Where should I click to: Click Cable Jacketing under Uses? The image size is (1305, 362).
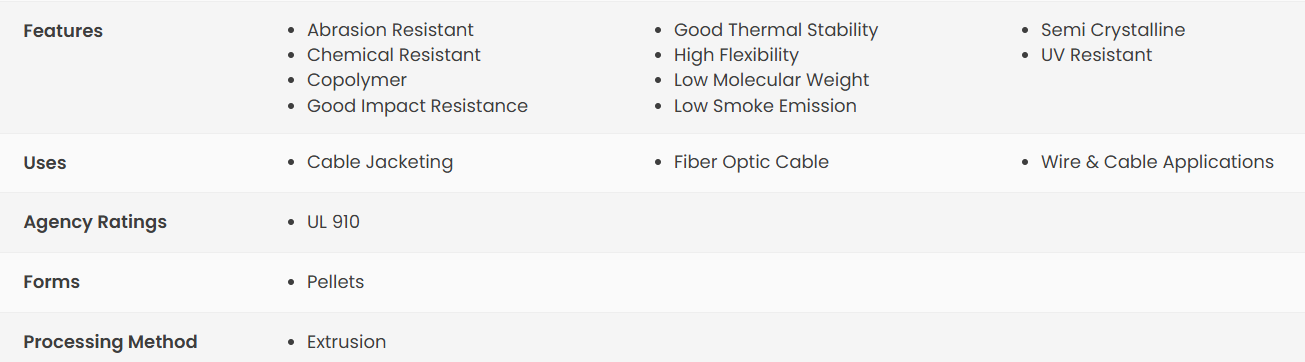point(380,162)
